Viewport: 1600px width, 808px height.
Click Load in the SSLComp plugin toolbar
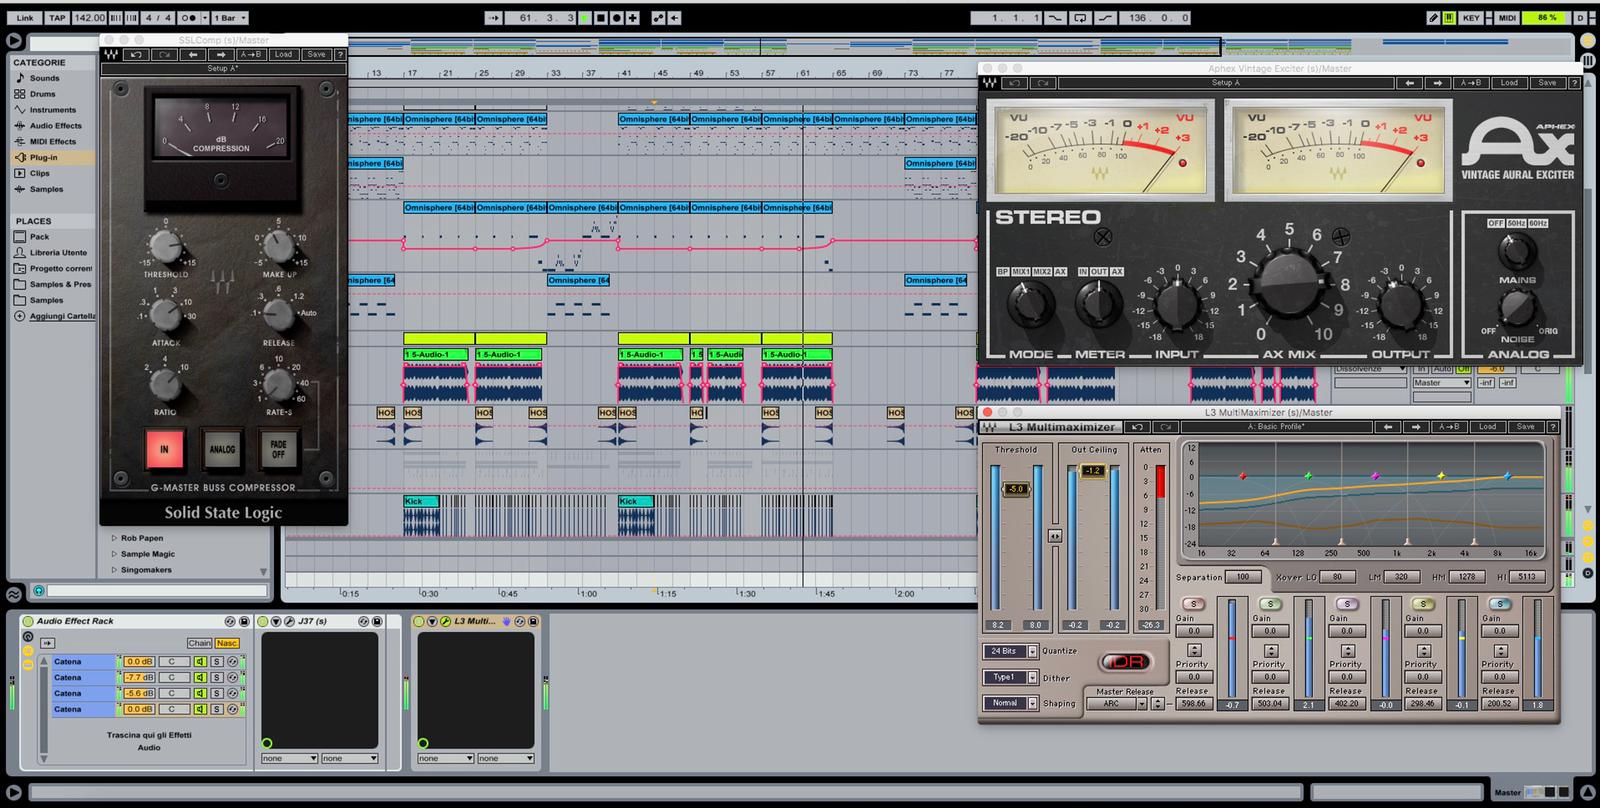pyautogui.click(x=284, y=54)
